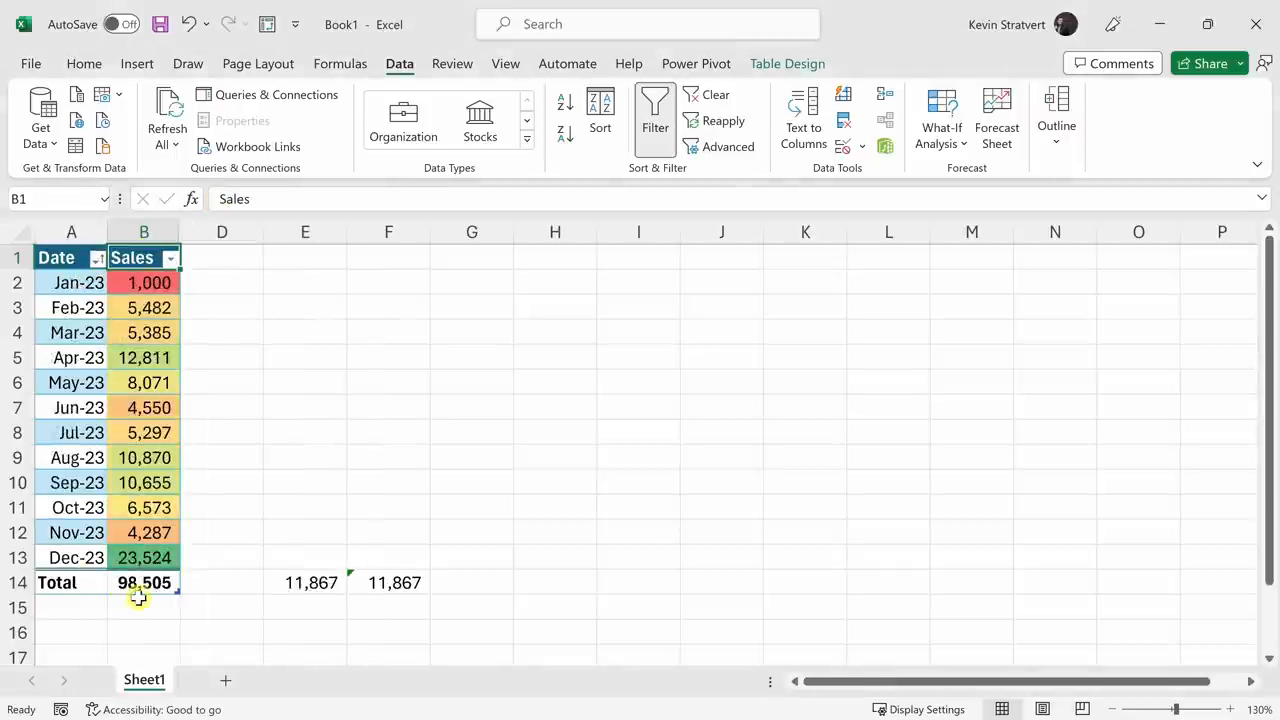Select the From Web icon
The width and height of the screenshot is (1280, 720).
77,121
